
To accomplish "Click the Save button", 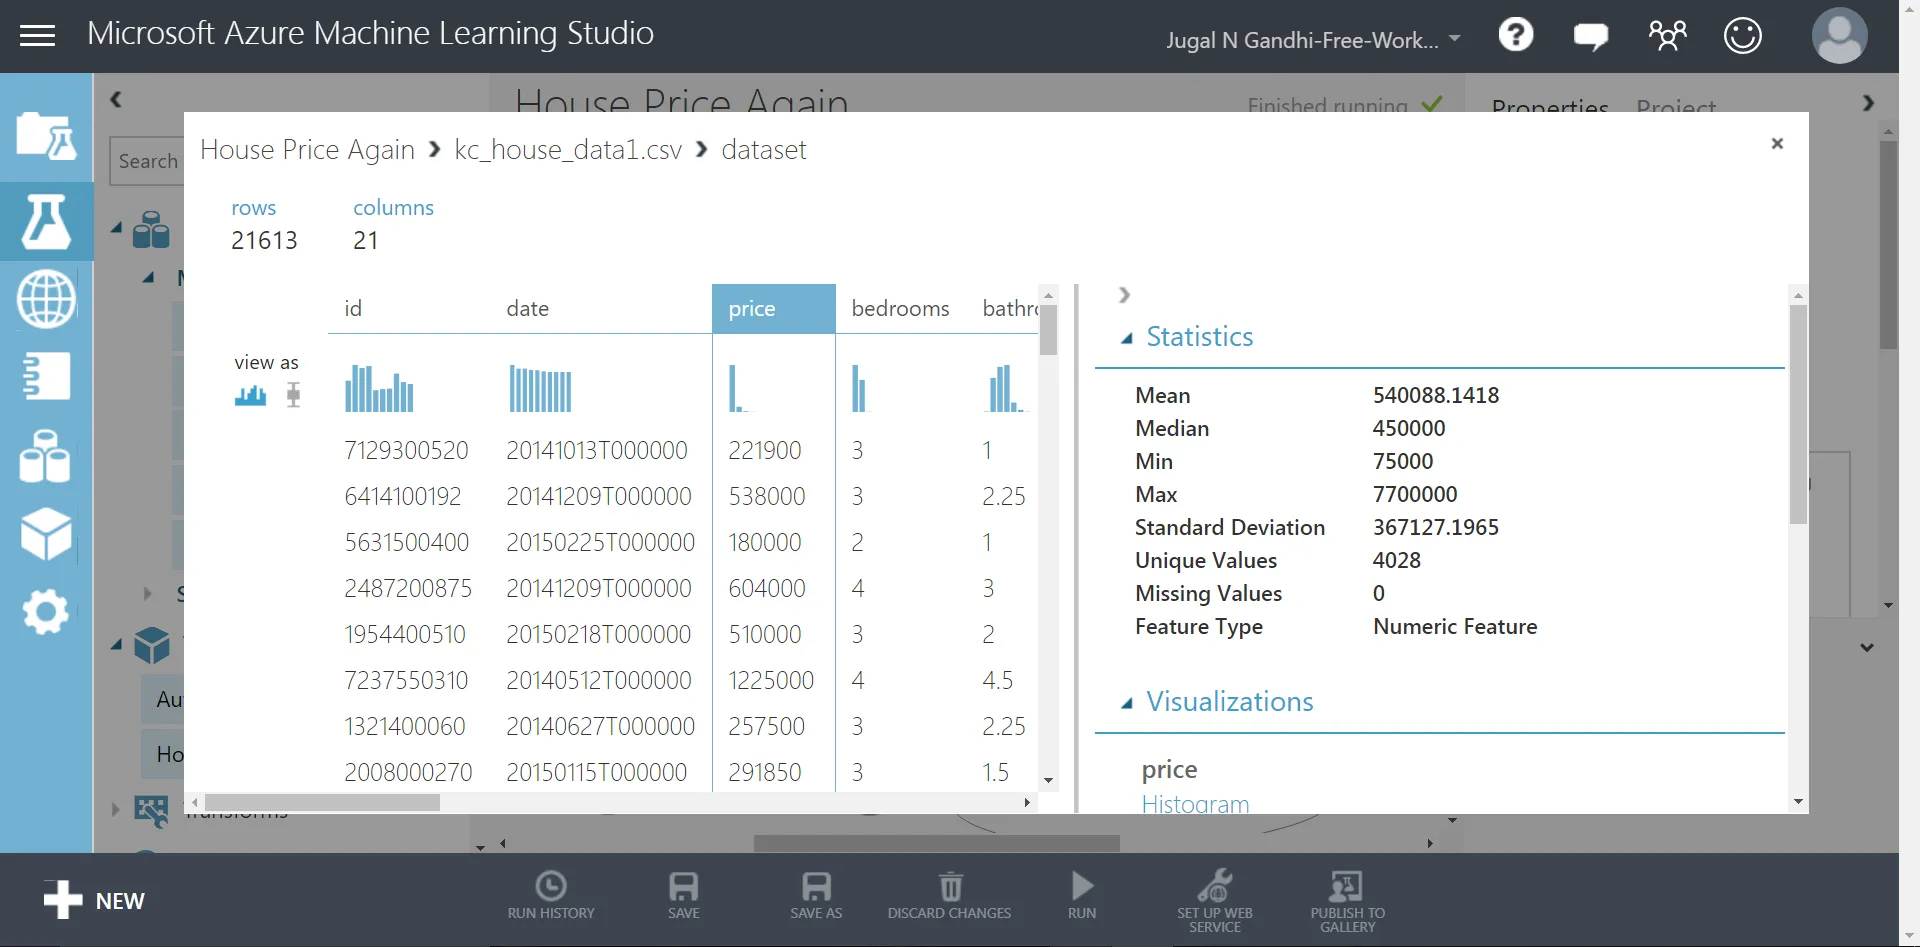I will tap(684, 895).
